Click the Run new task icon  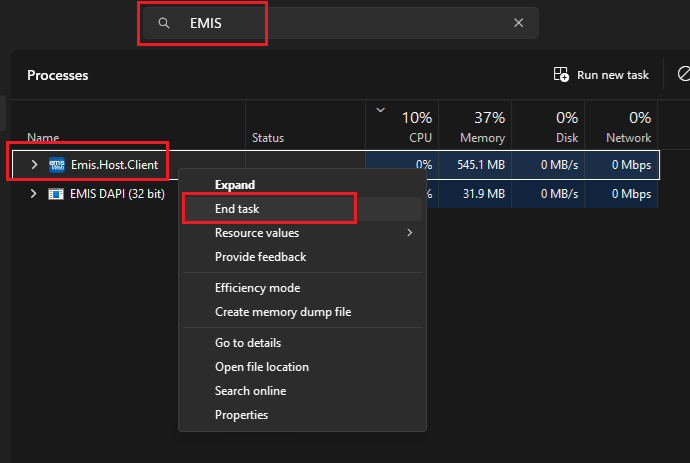(561, 75)
